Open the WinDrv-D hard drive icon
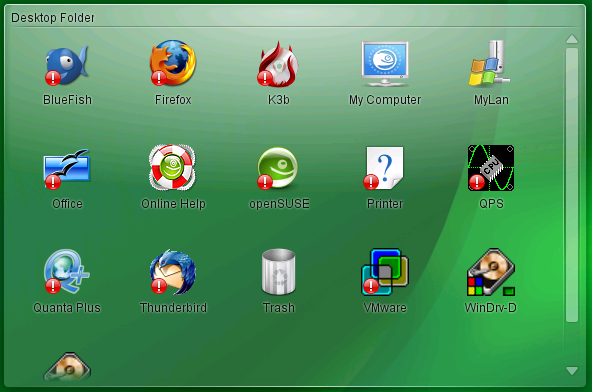The width and height of the screenshot is (592, 392). pos(491,272)
